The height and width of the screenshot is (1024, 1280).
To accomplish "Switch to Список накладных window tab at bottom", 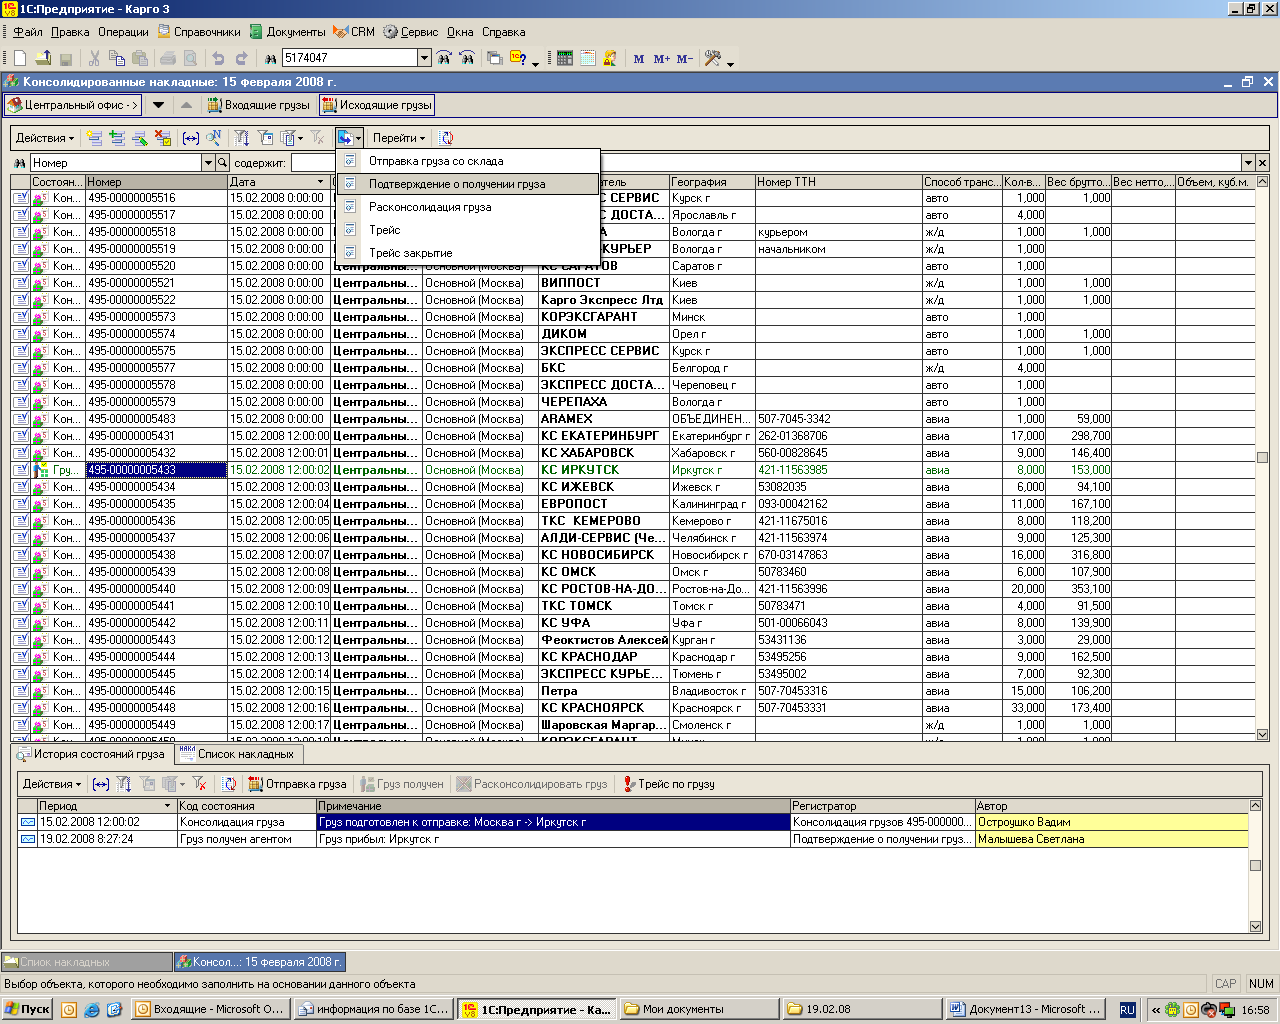I will click(86, 962).
